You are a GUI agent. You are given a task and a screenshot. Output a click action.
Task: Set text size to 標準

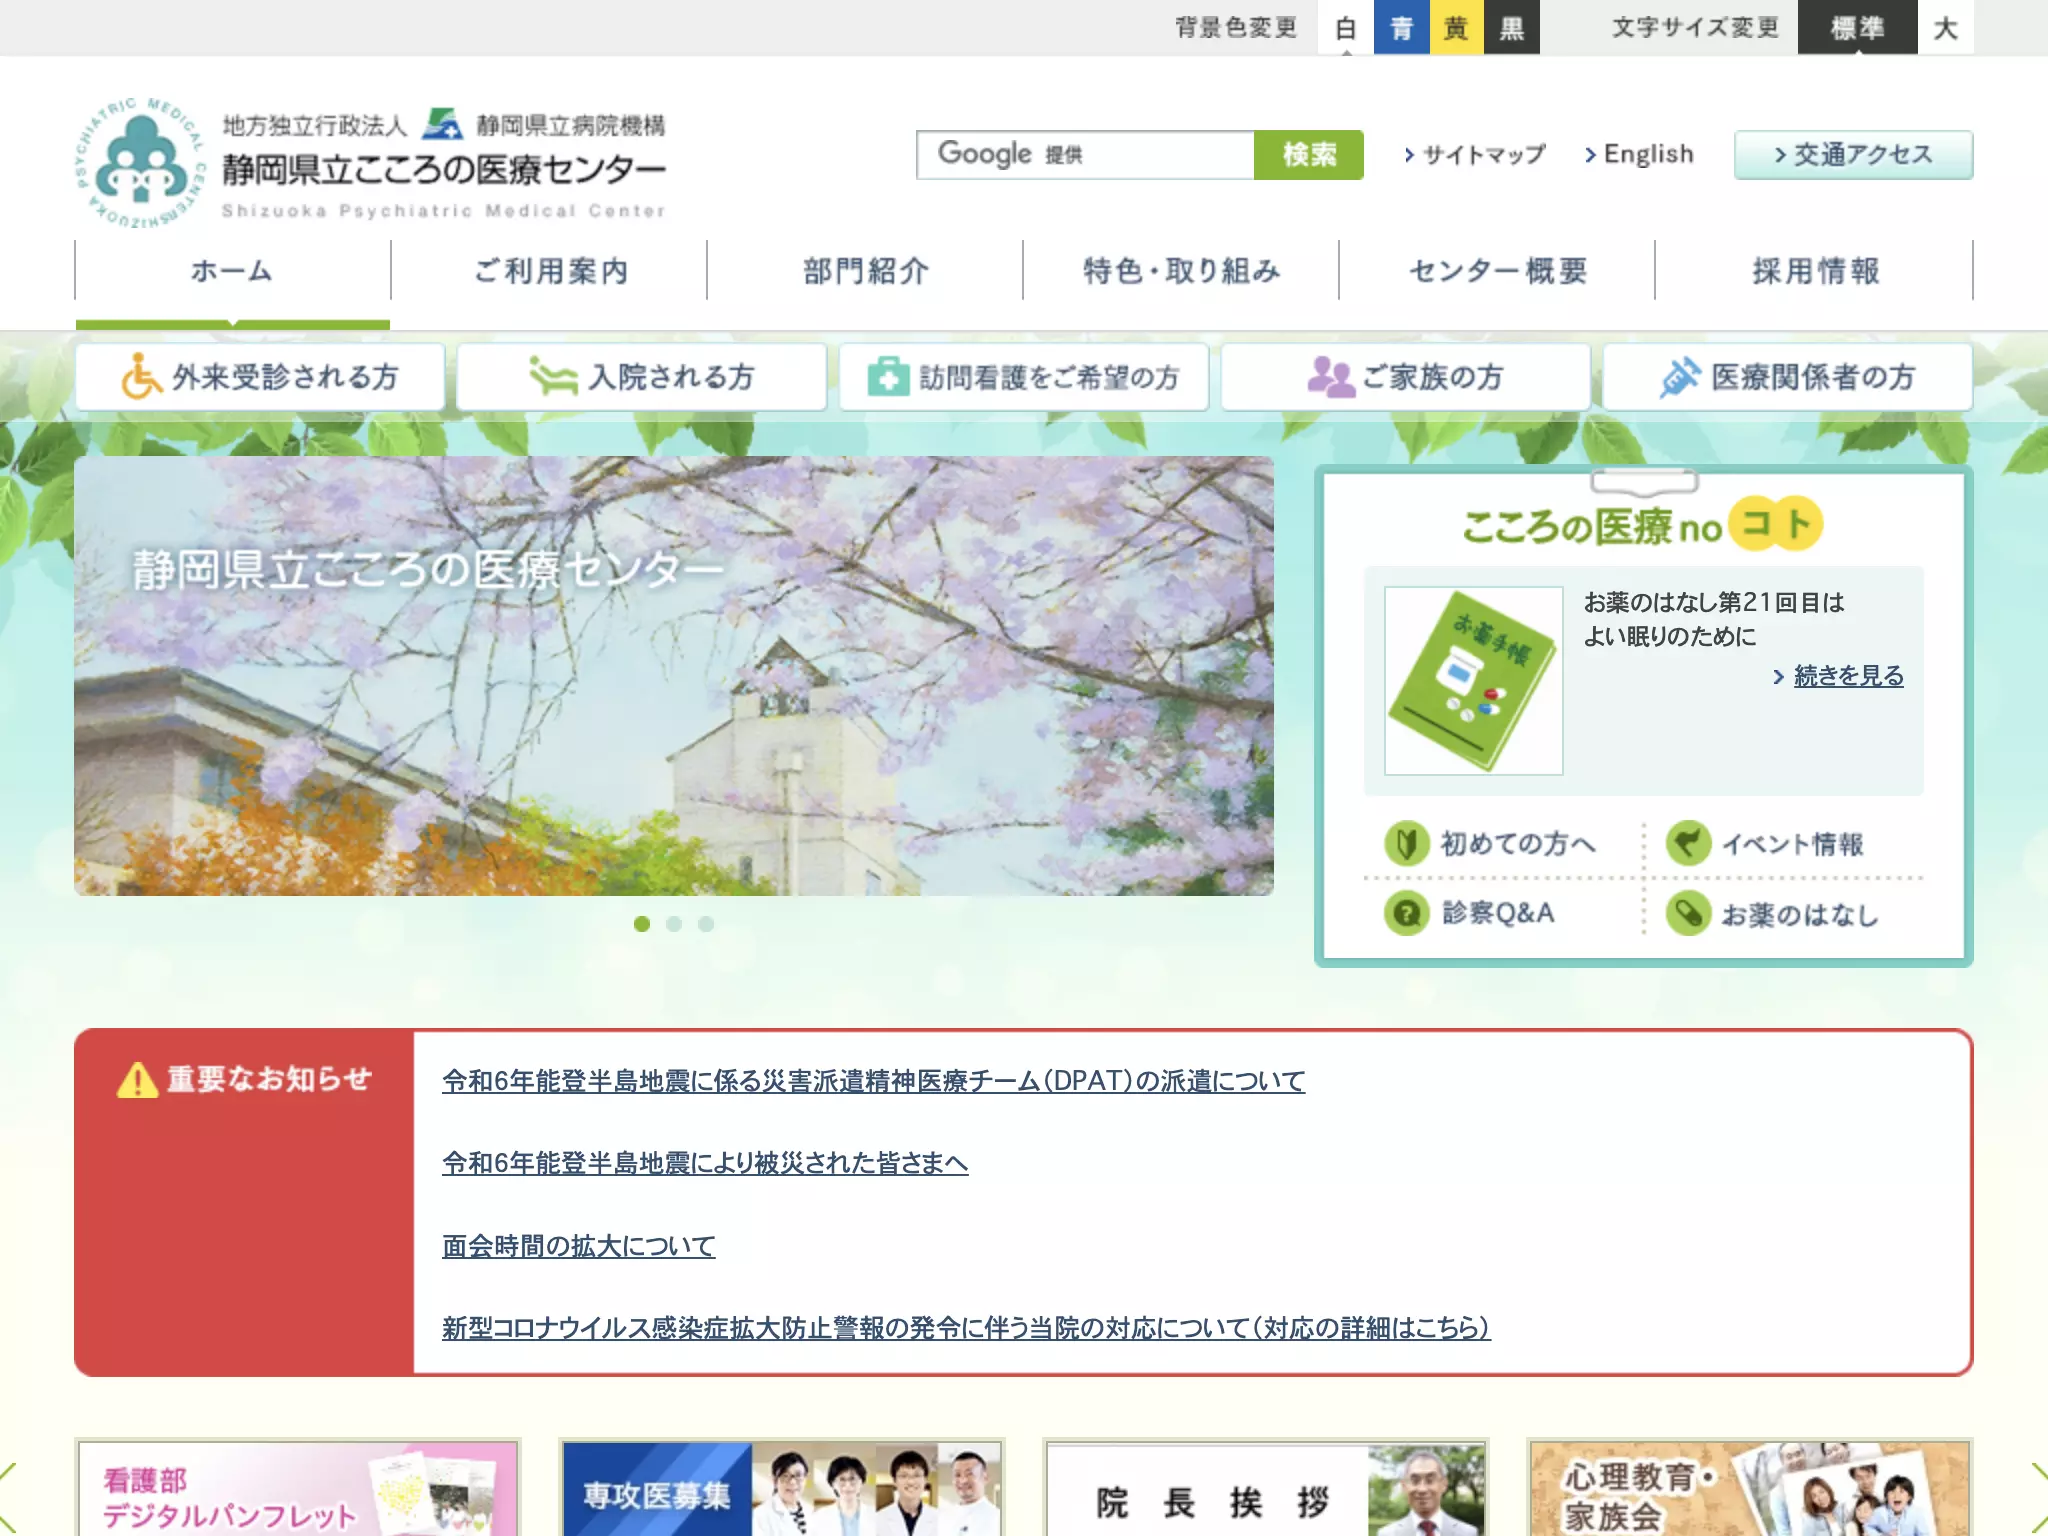[1858, 27]
